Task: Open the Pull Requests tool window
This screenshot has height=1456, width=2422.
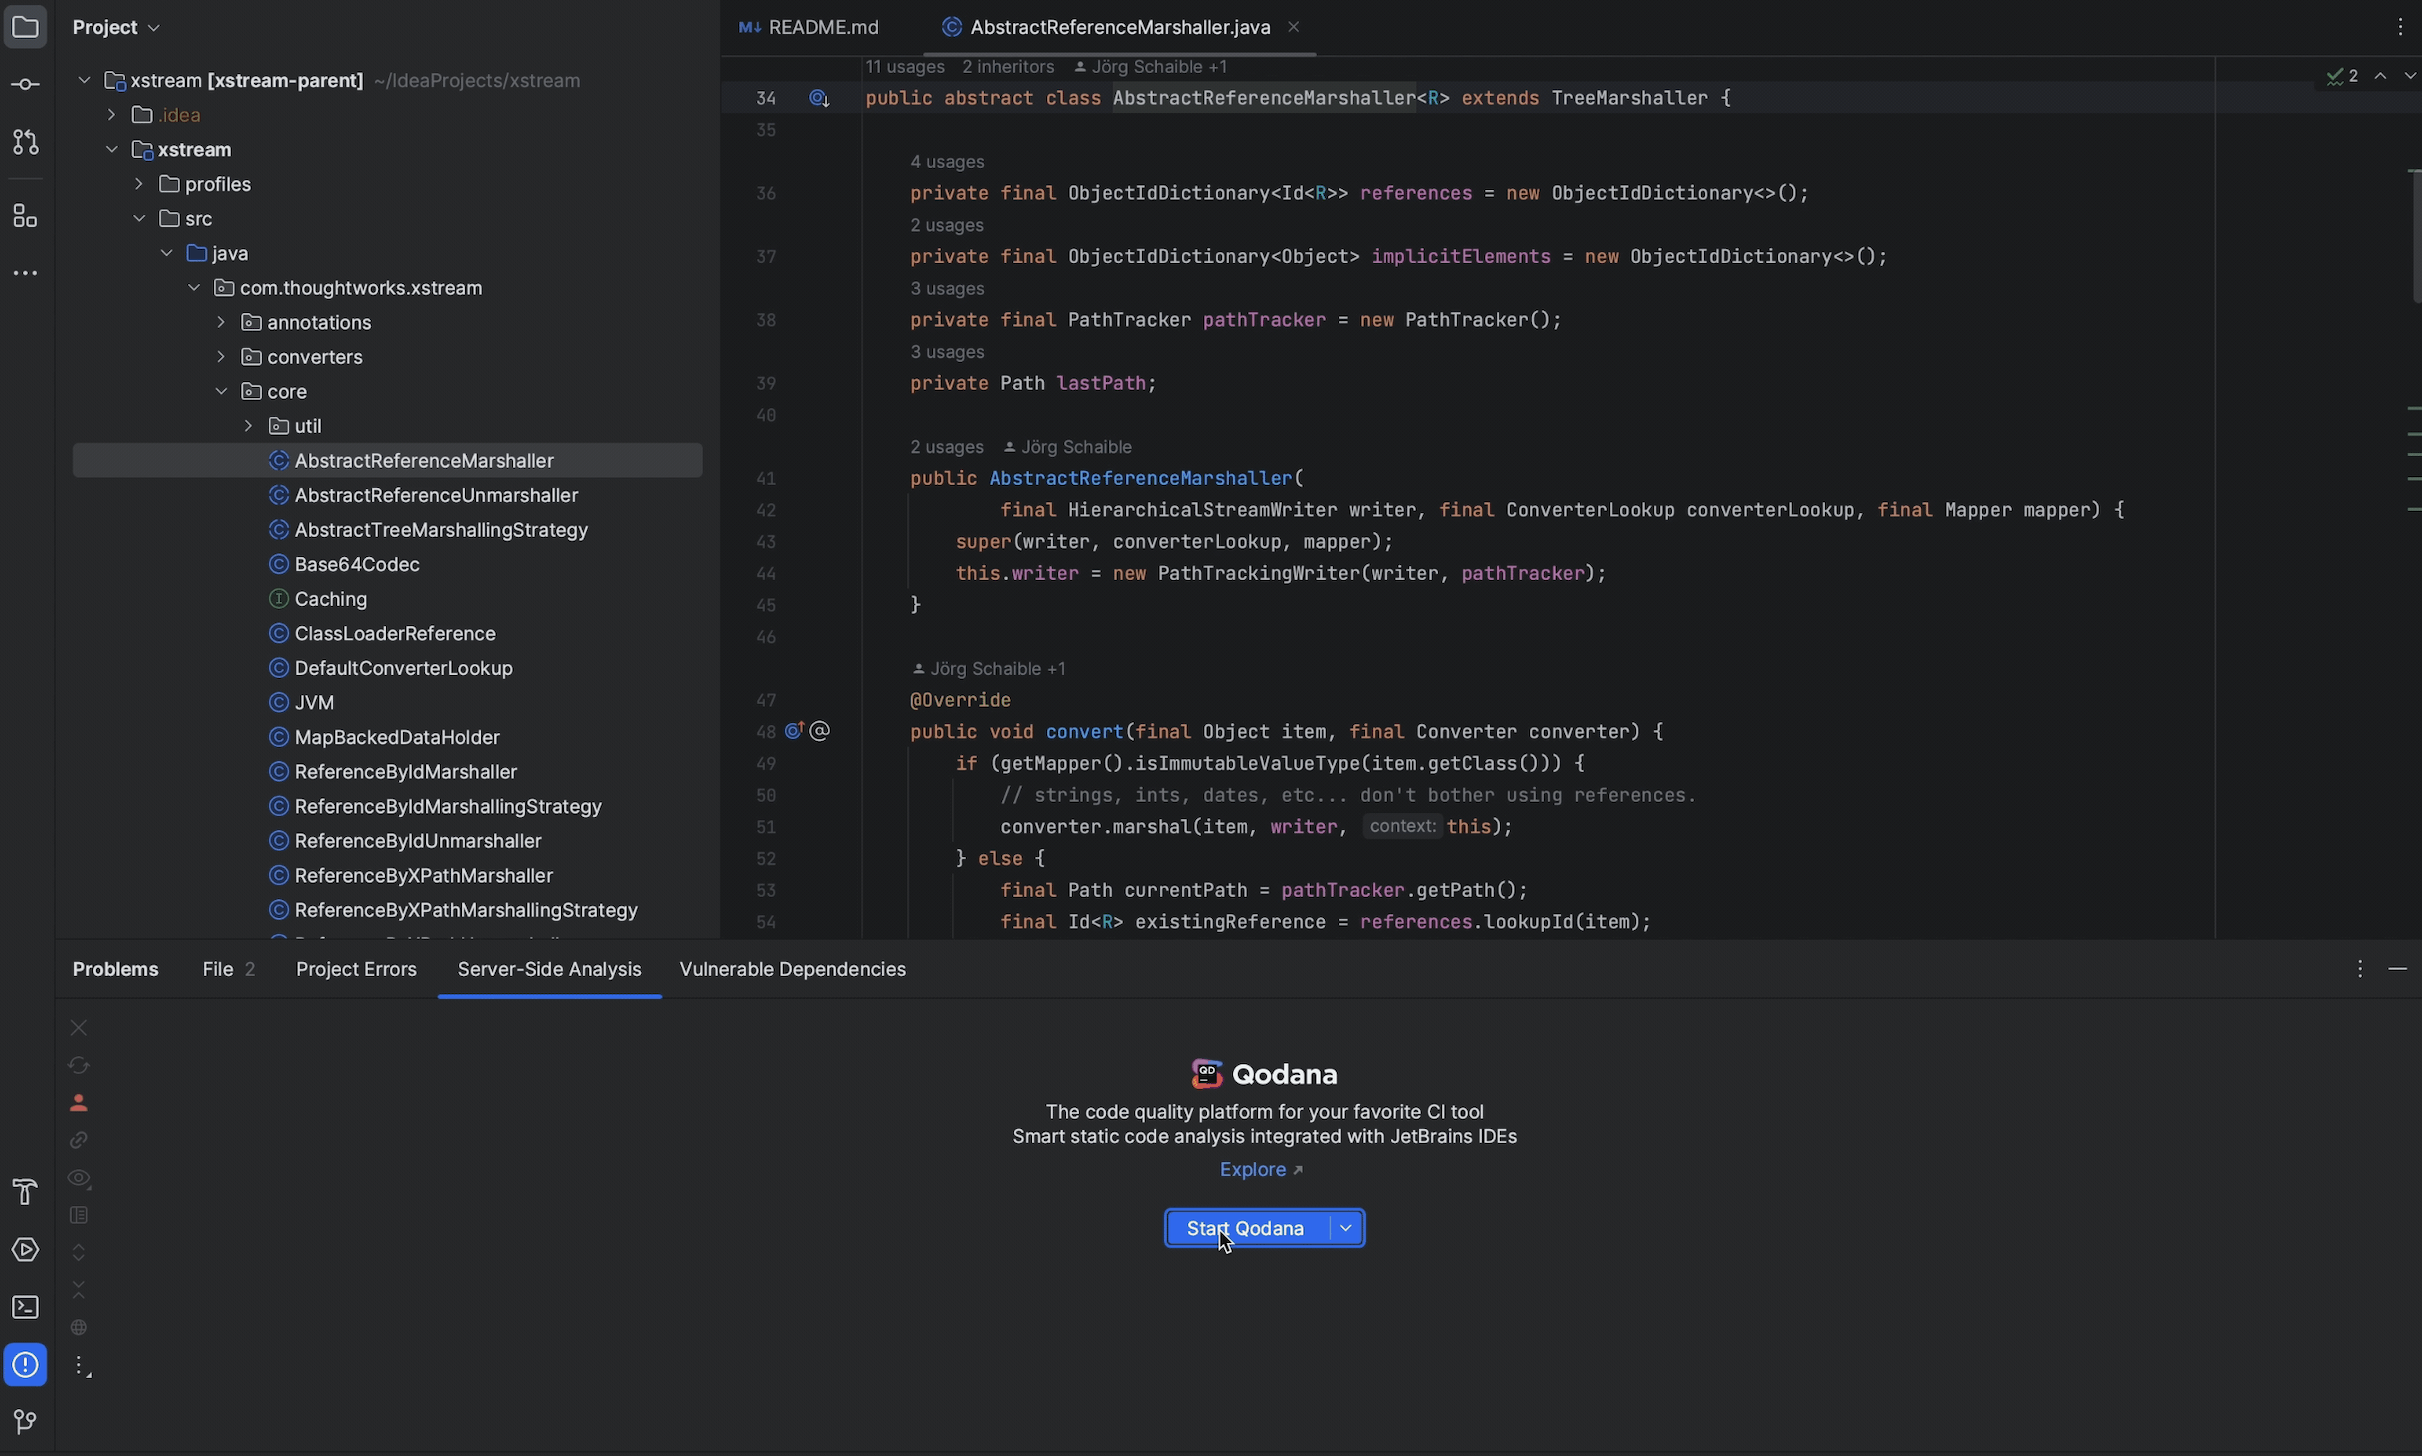Action: [25, 142]
